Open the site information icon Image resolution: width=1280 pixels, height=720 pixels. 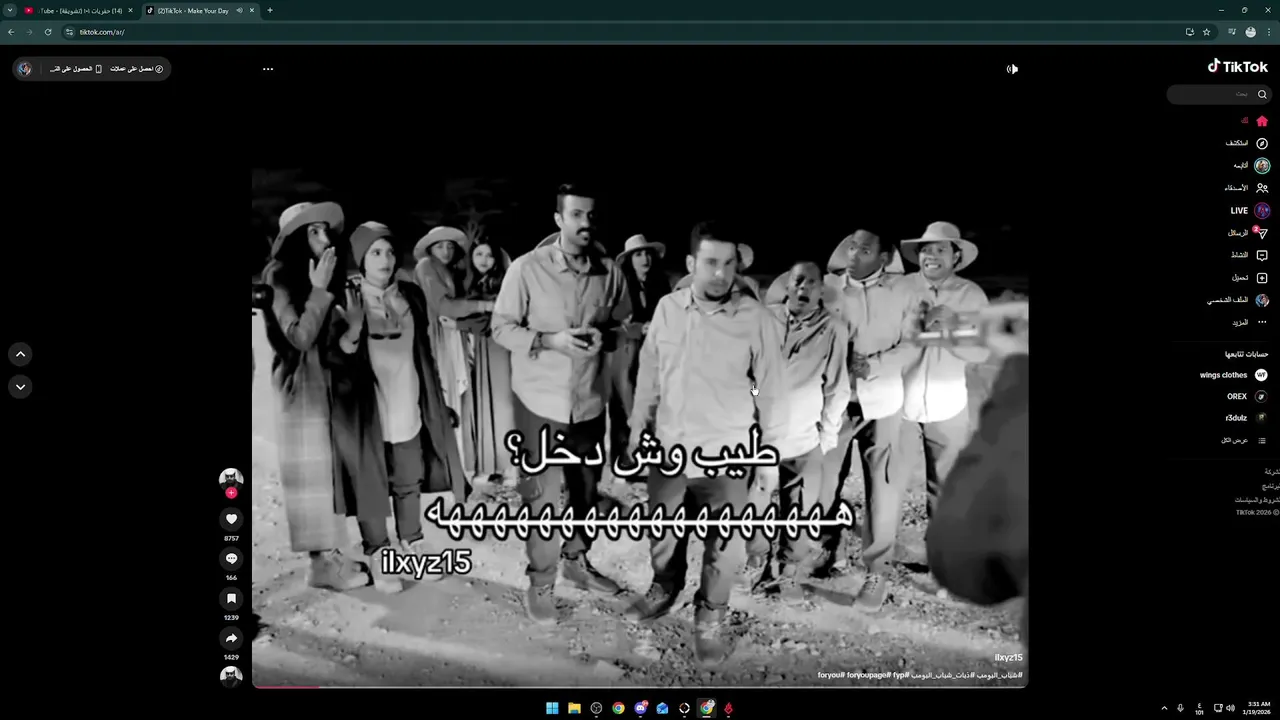tap(70, 32)
